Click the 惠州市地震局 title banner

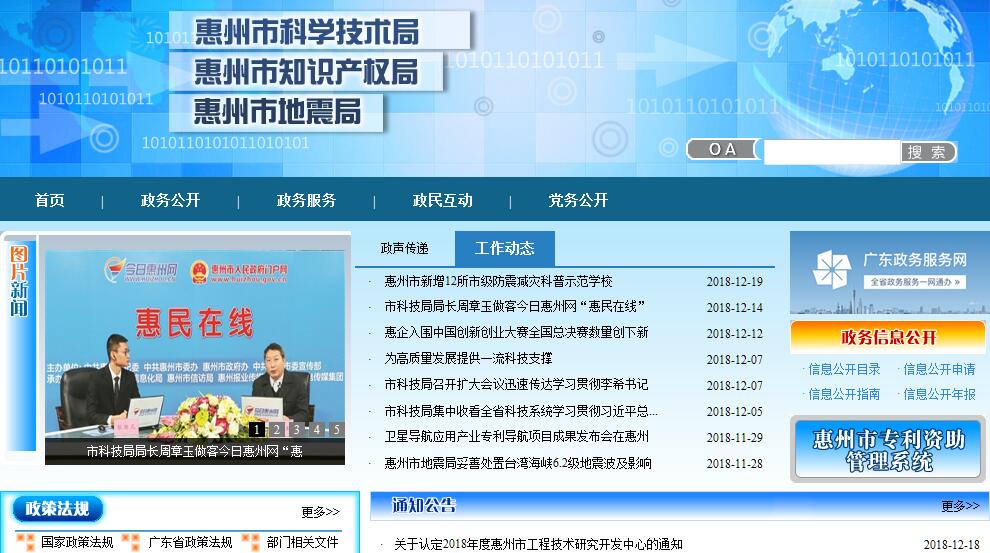point(277,112)
